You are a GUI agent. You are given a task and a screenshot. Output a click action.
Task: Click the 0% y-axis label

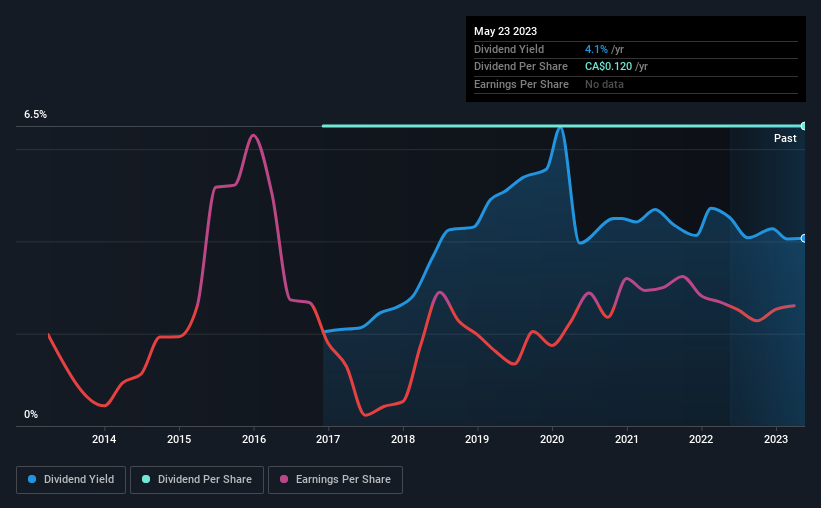[31, 414]
